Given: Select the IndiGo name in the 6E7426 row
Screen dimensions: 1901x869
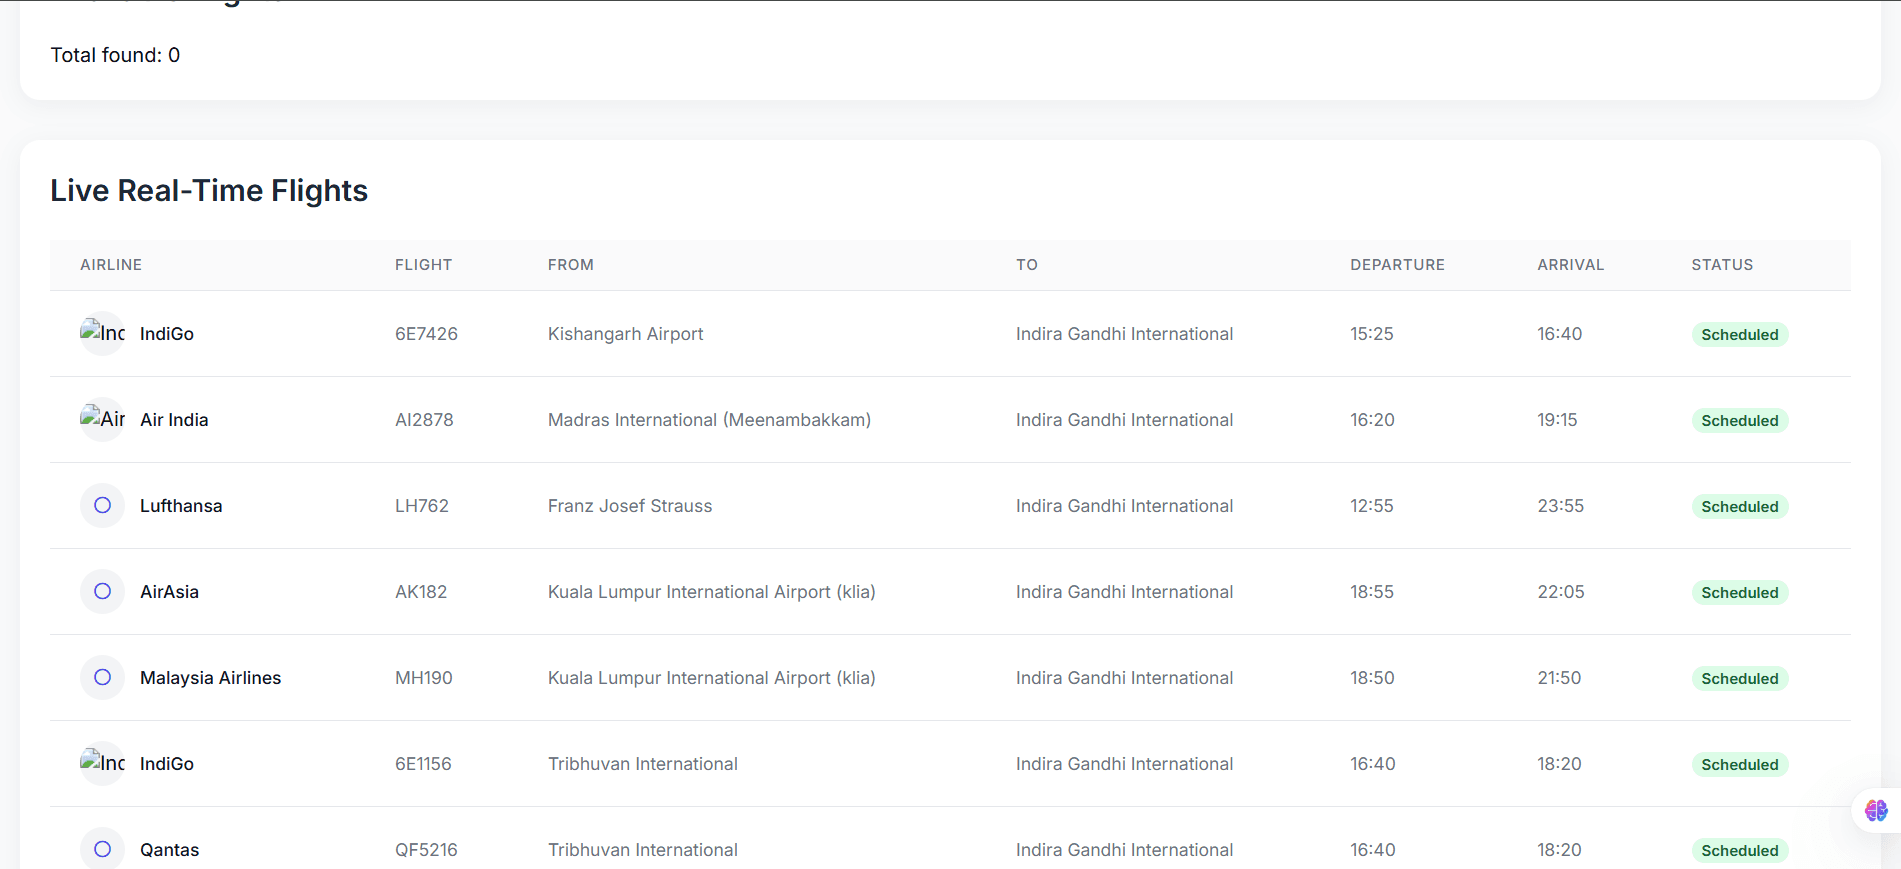Looking at the screenshot, I should tap(167, 334).
